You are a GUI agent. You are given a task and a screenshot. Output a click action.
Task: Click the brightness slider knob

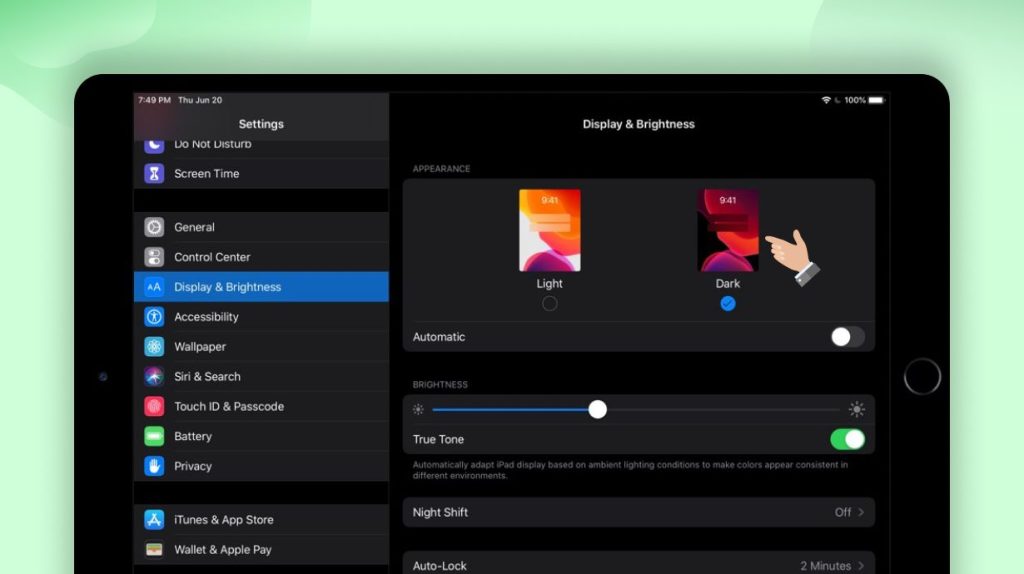[x=597, y=409]
